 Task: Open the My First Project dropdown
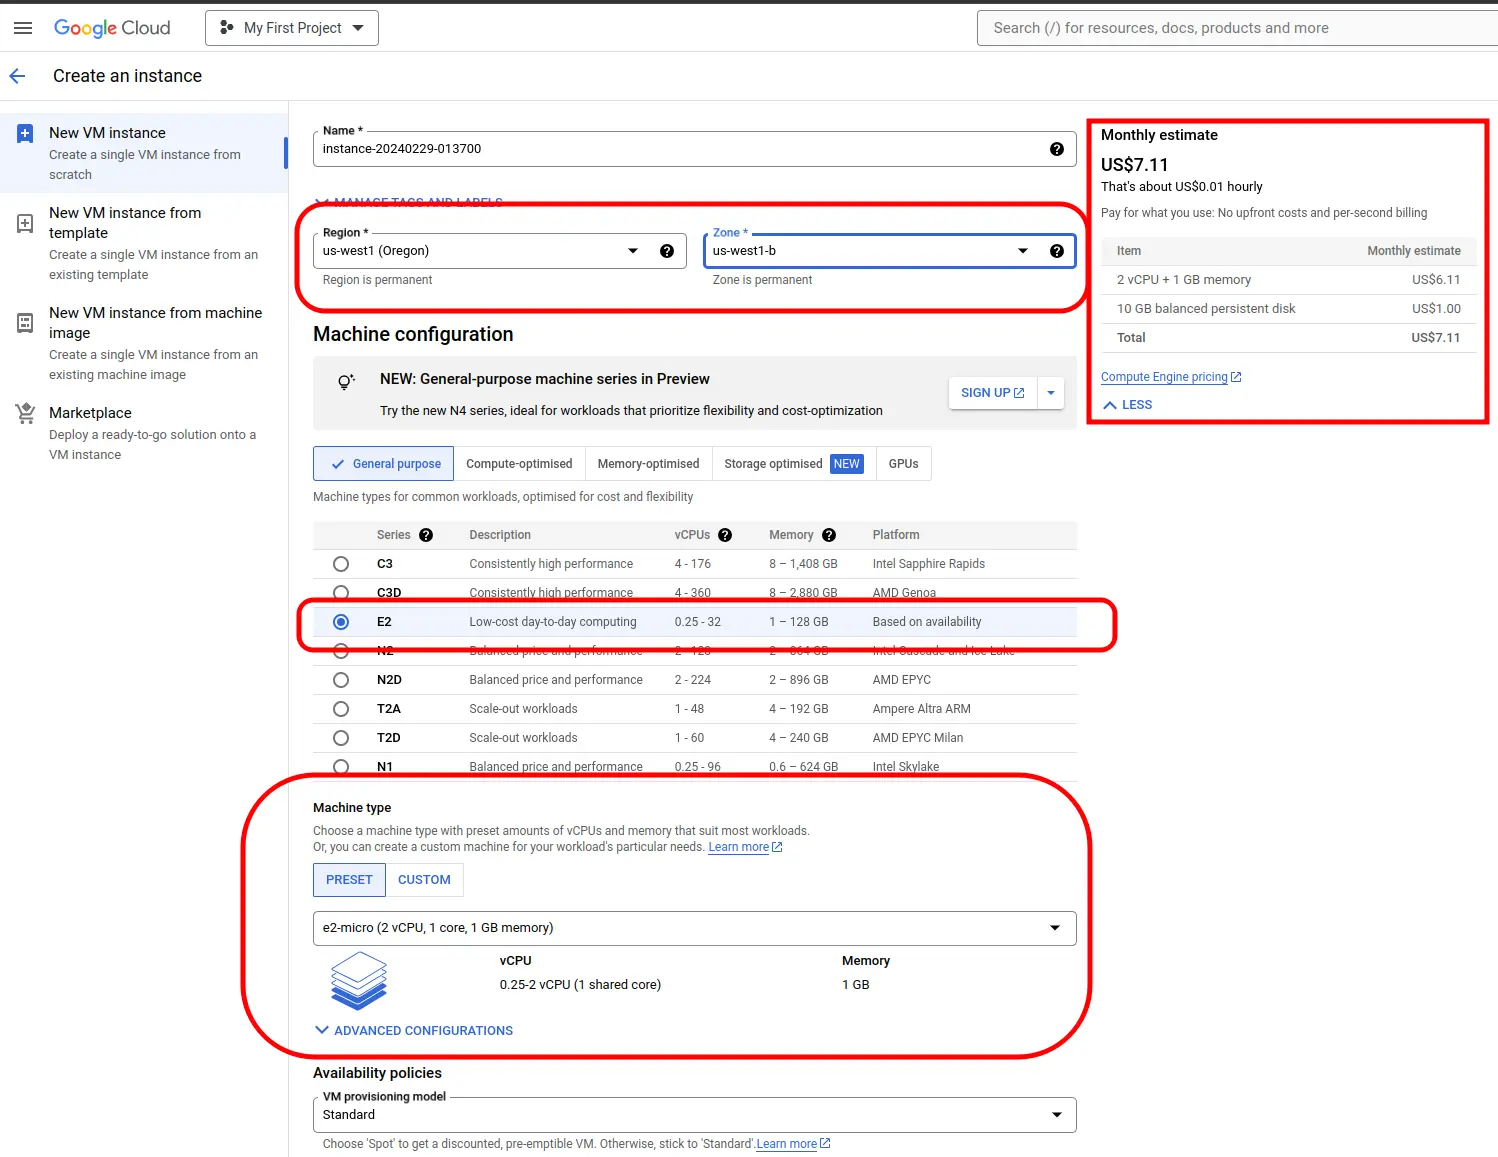292,28
